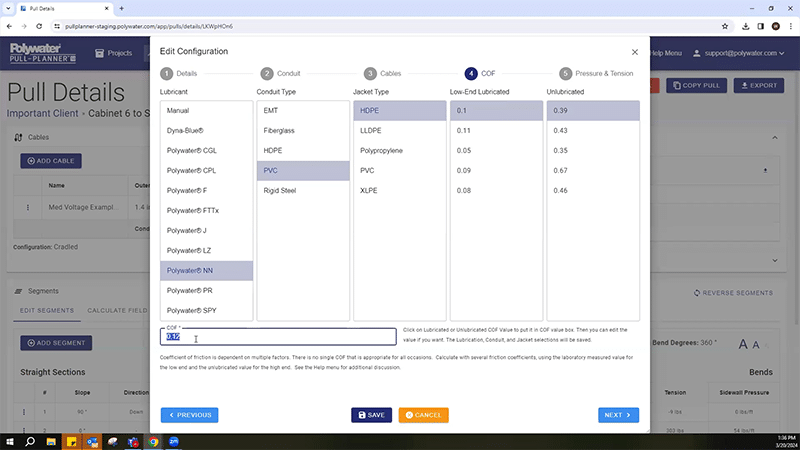Pick unlubricated value 0.43

point(593,131)
